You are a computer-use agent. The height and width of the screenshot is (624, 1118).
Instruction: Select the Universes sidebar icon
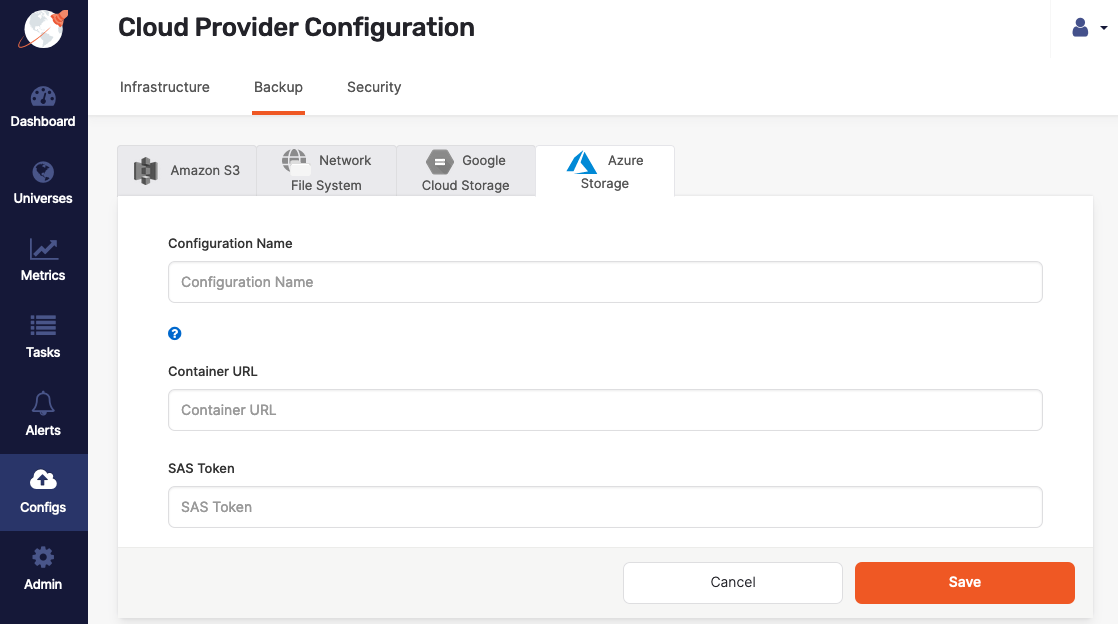pos(43,185)
